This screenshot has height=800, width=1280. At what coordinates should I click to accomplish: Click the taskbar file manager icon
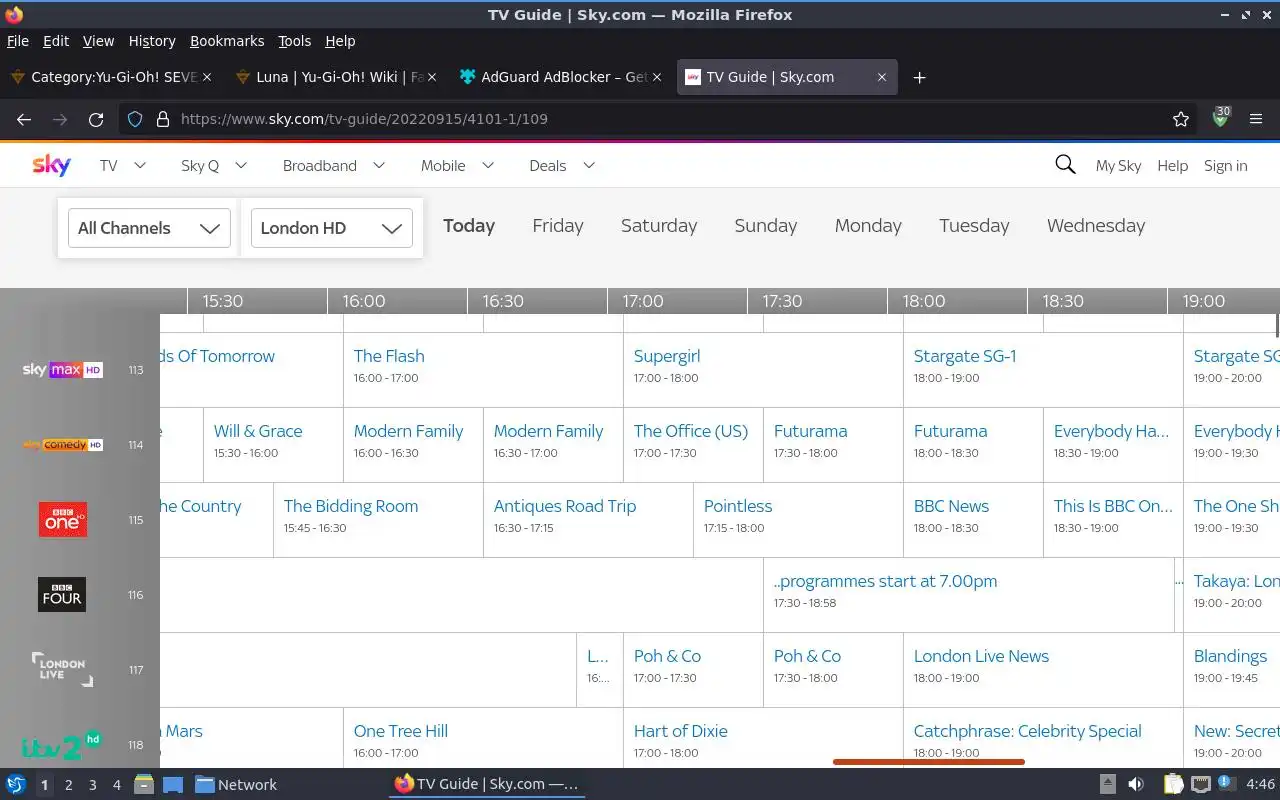tap(143, 784)
